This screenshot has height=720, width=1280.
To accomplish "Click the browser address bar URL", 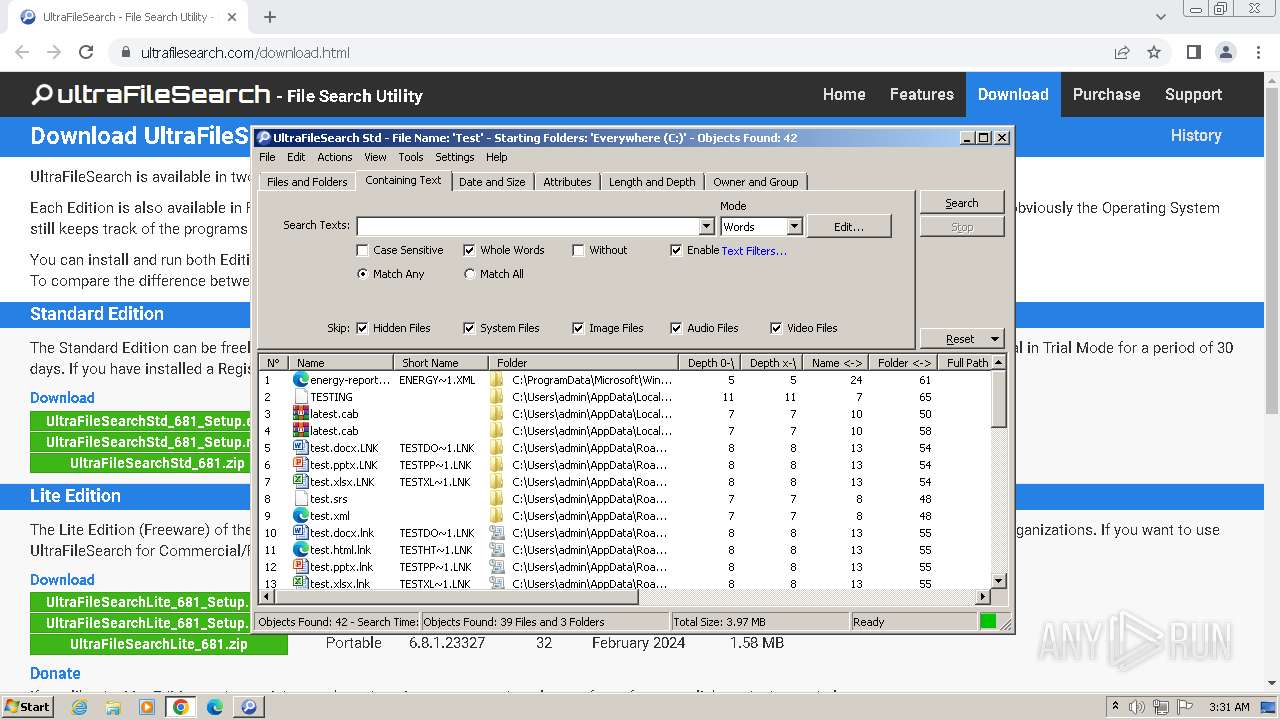I will (245, 53).
